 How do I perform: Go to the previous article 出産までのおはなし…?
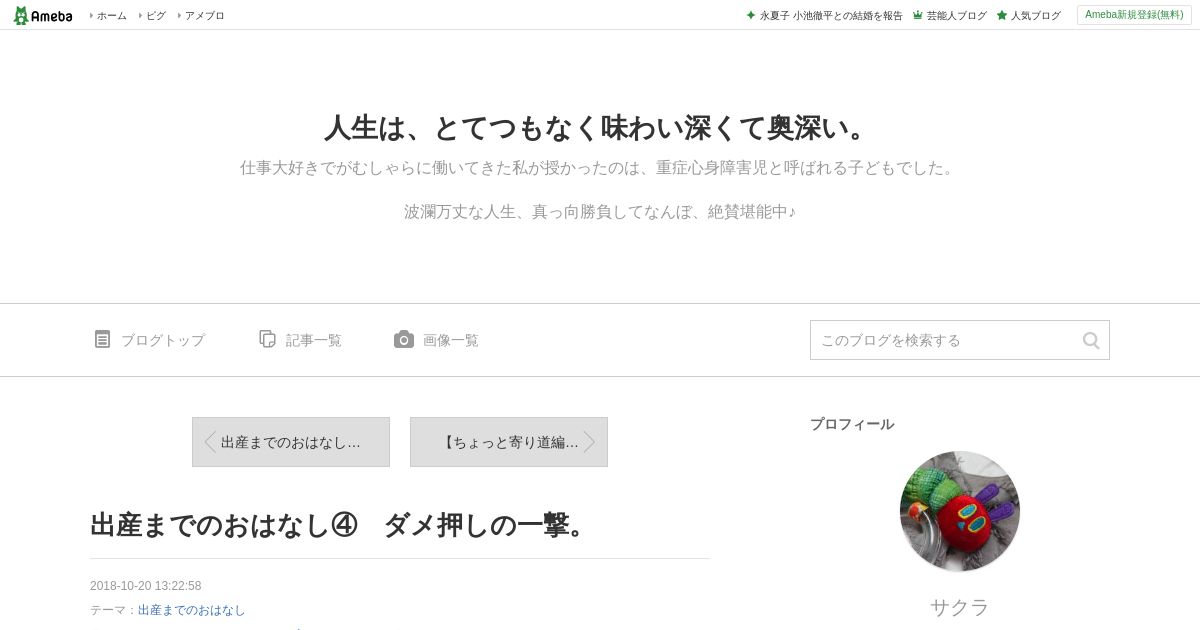291,442
